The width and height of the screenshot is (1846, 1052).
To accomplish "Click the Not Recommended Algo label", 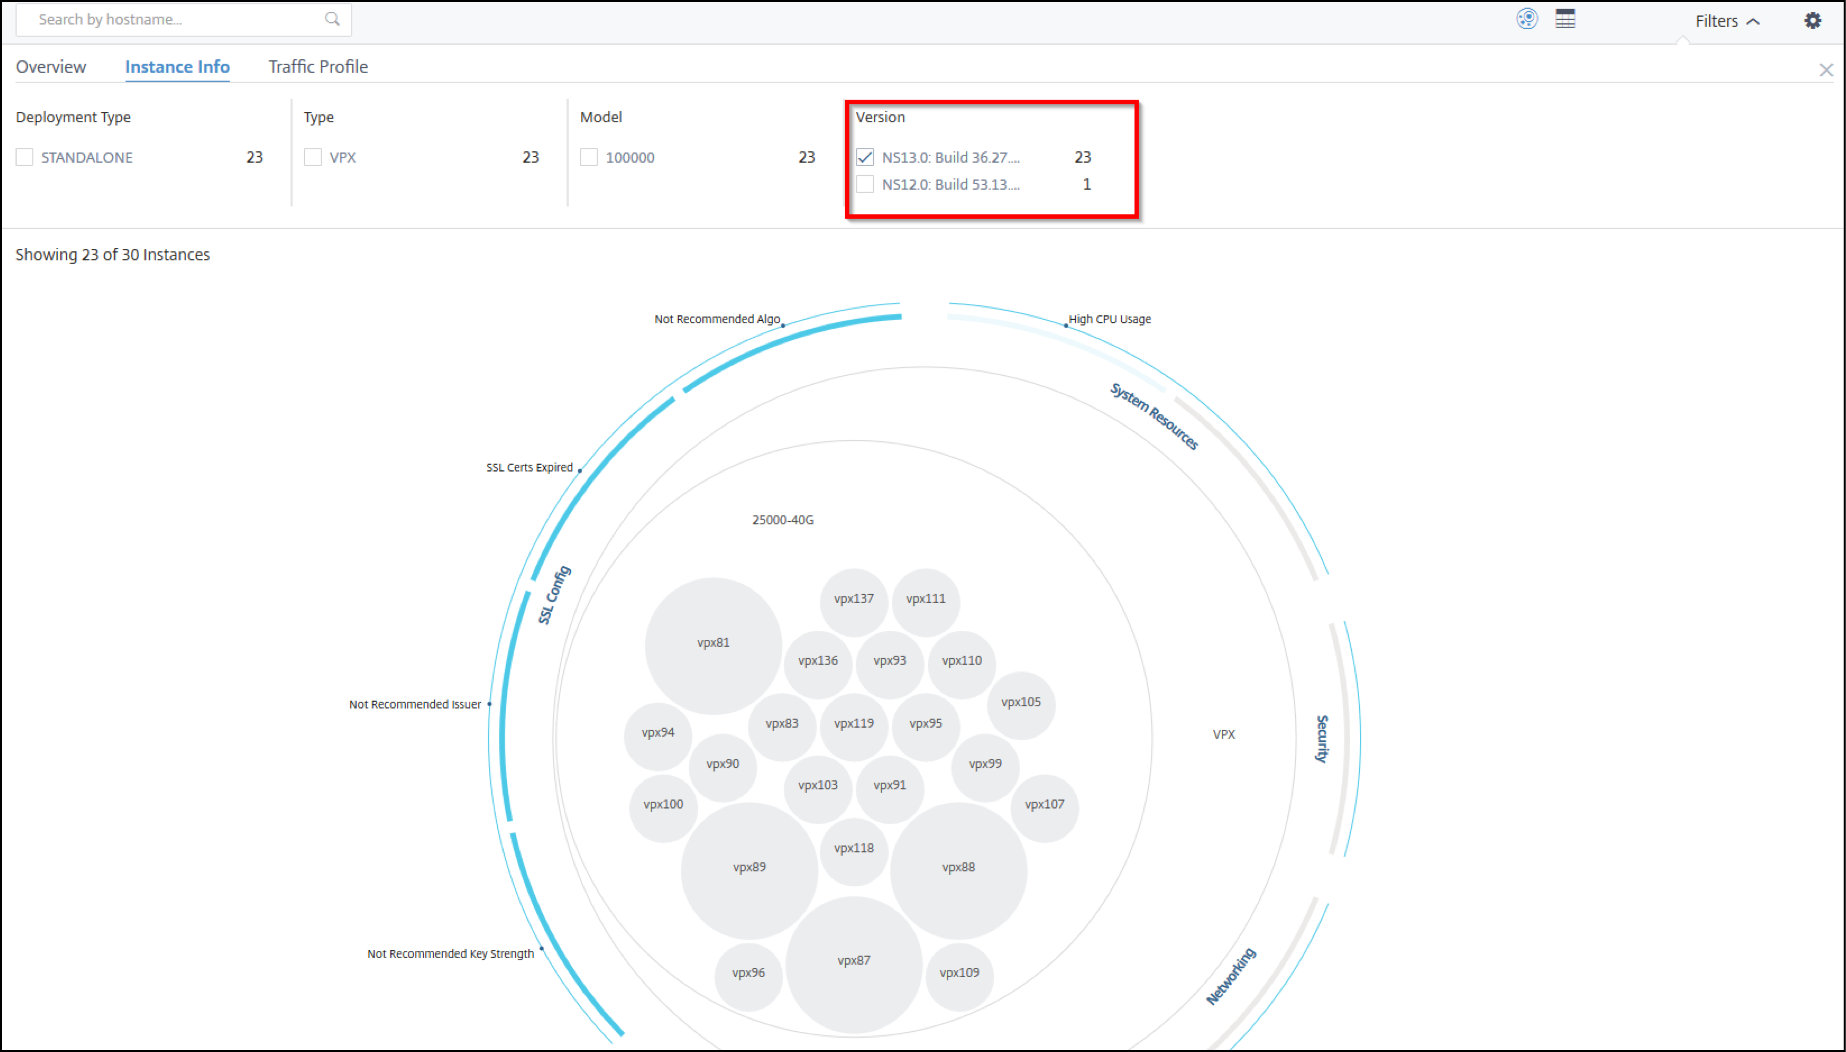I will (x=717, y=319).
